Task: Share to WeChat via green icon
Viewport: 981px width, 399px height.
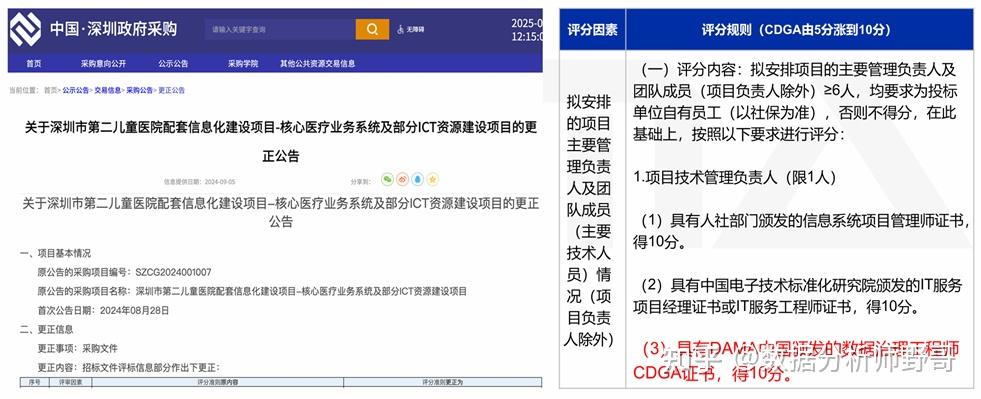Action: (x=387, y=180)
